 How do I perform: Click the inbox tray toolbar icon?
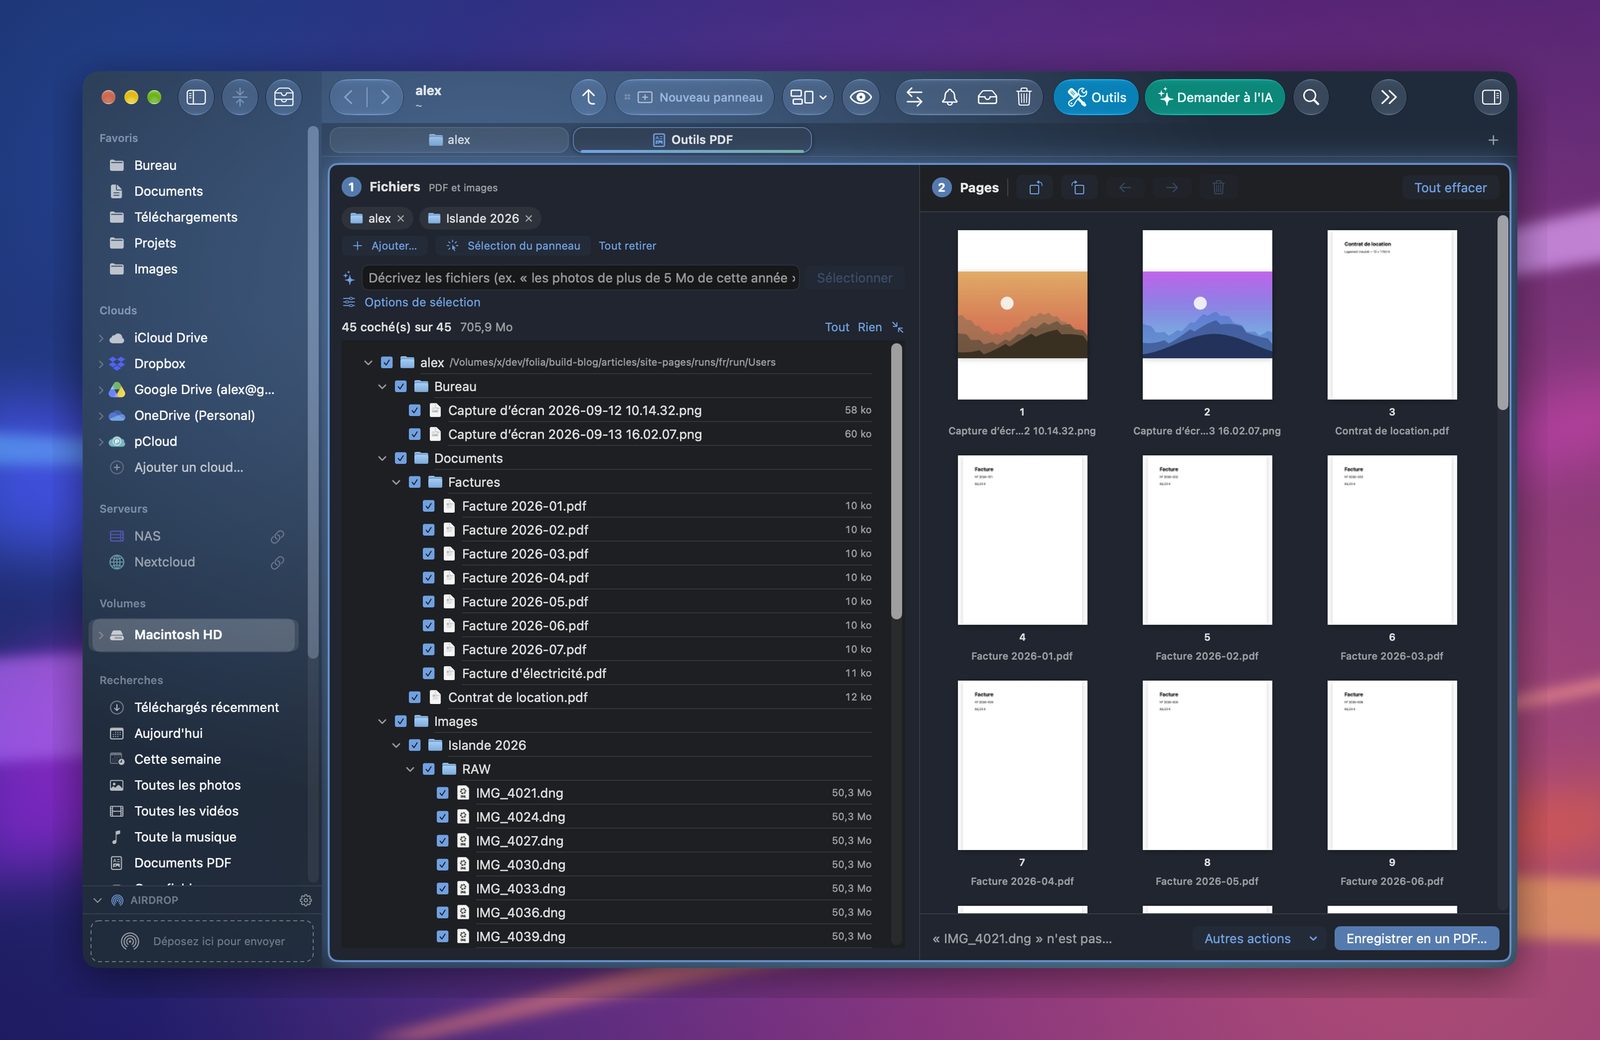987,97
